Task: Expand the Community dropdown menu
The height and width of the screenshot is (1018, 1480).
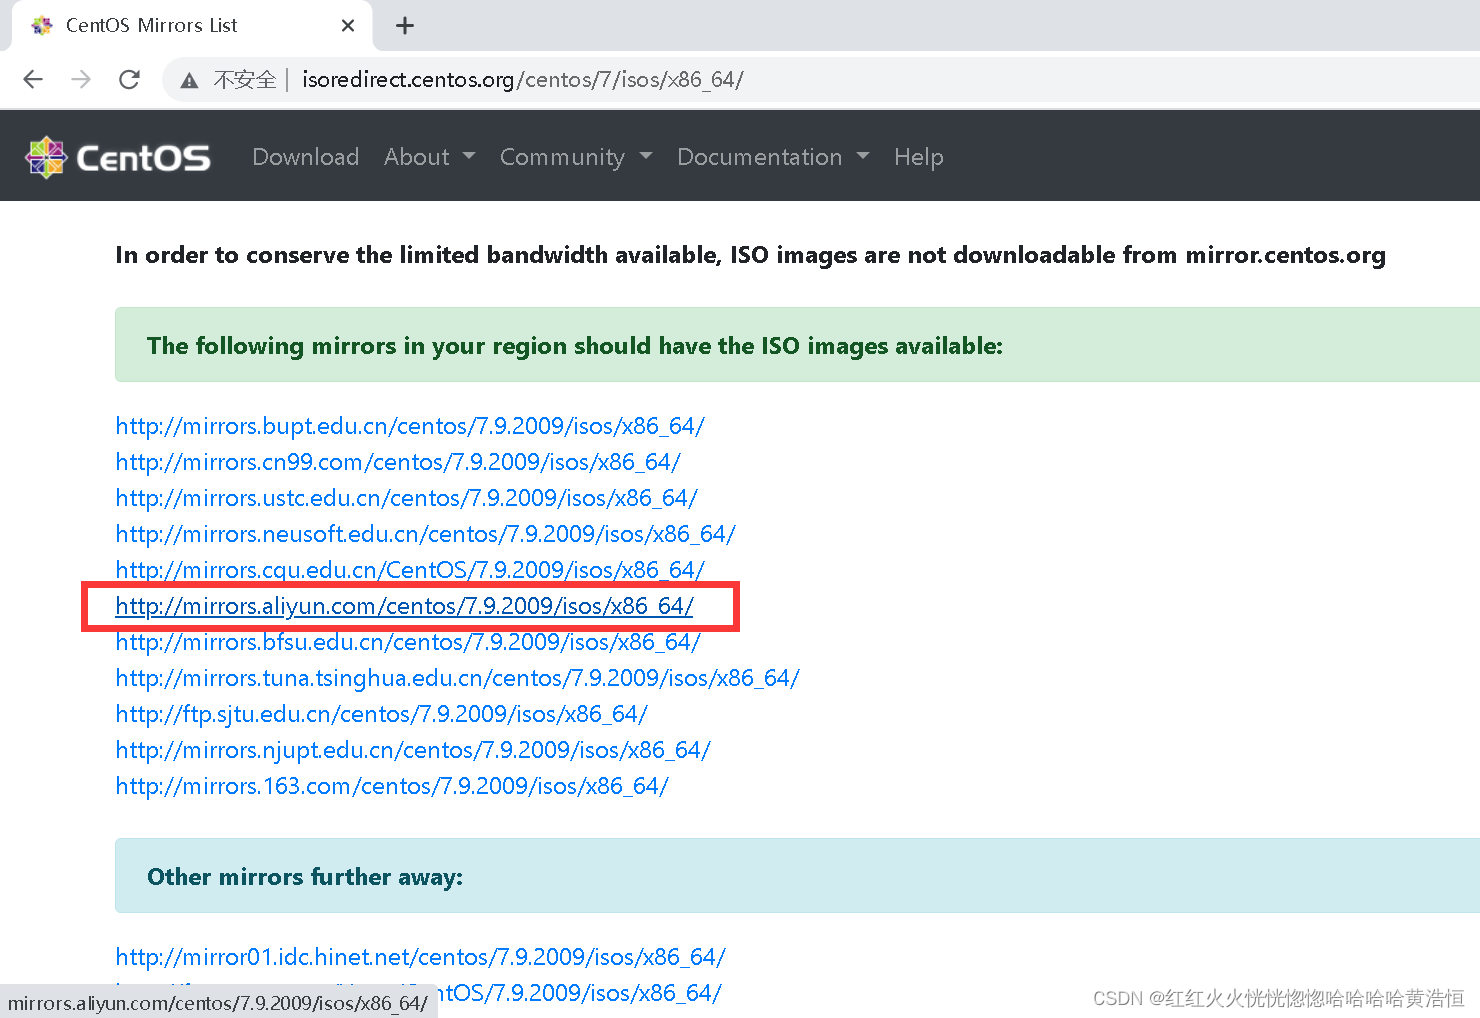Action: [576, 157]
